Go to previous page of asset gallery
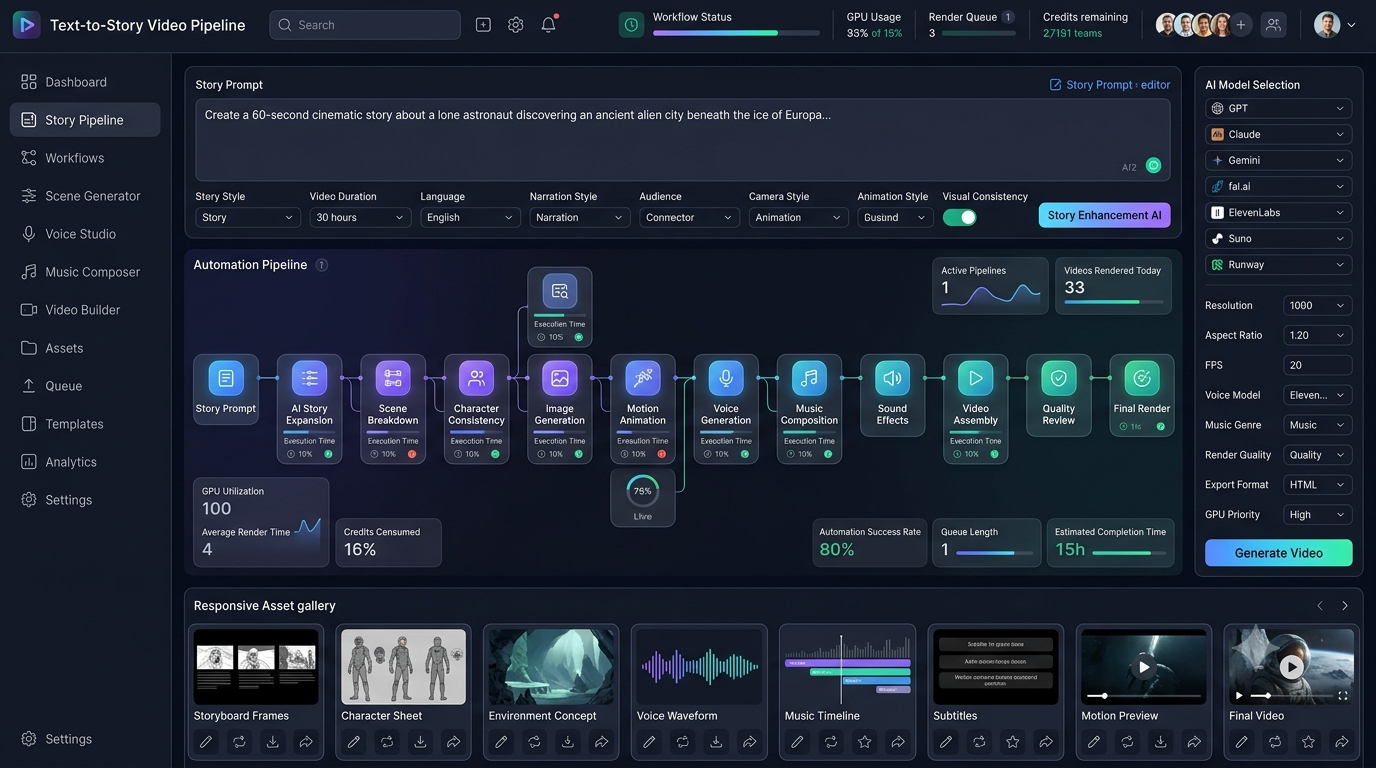This screenshot has height=768, width=1376. [1320, 606]
